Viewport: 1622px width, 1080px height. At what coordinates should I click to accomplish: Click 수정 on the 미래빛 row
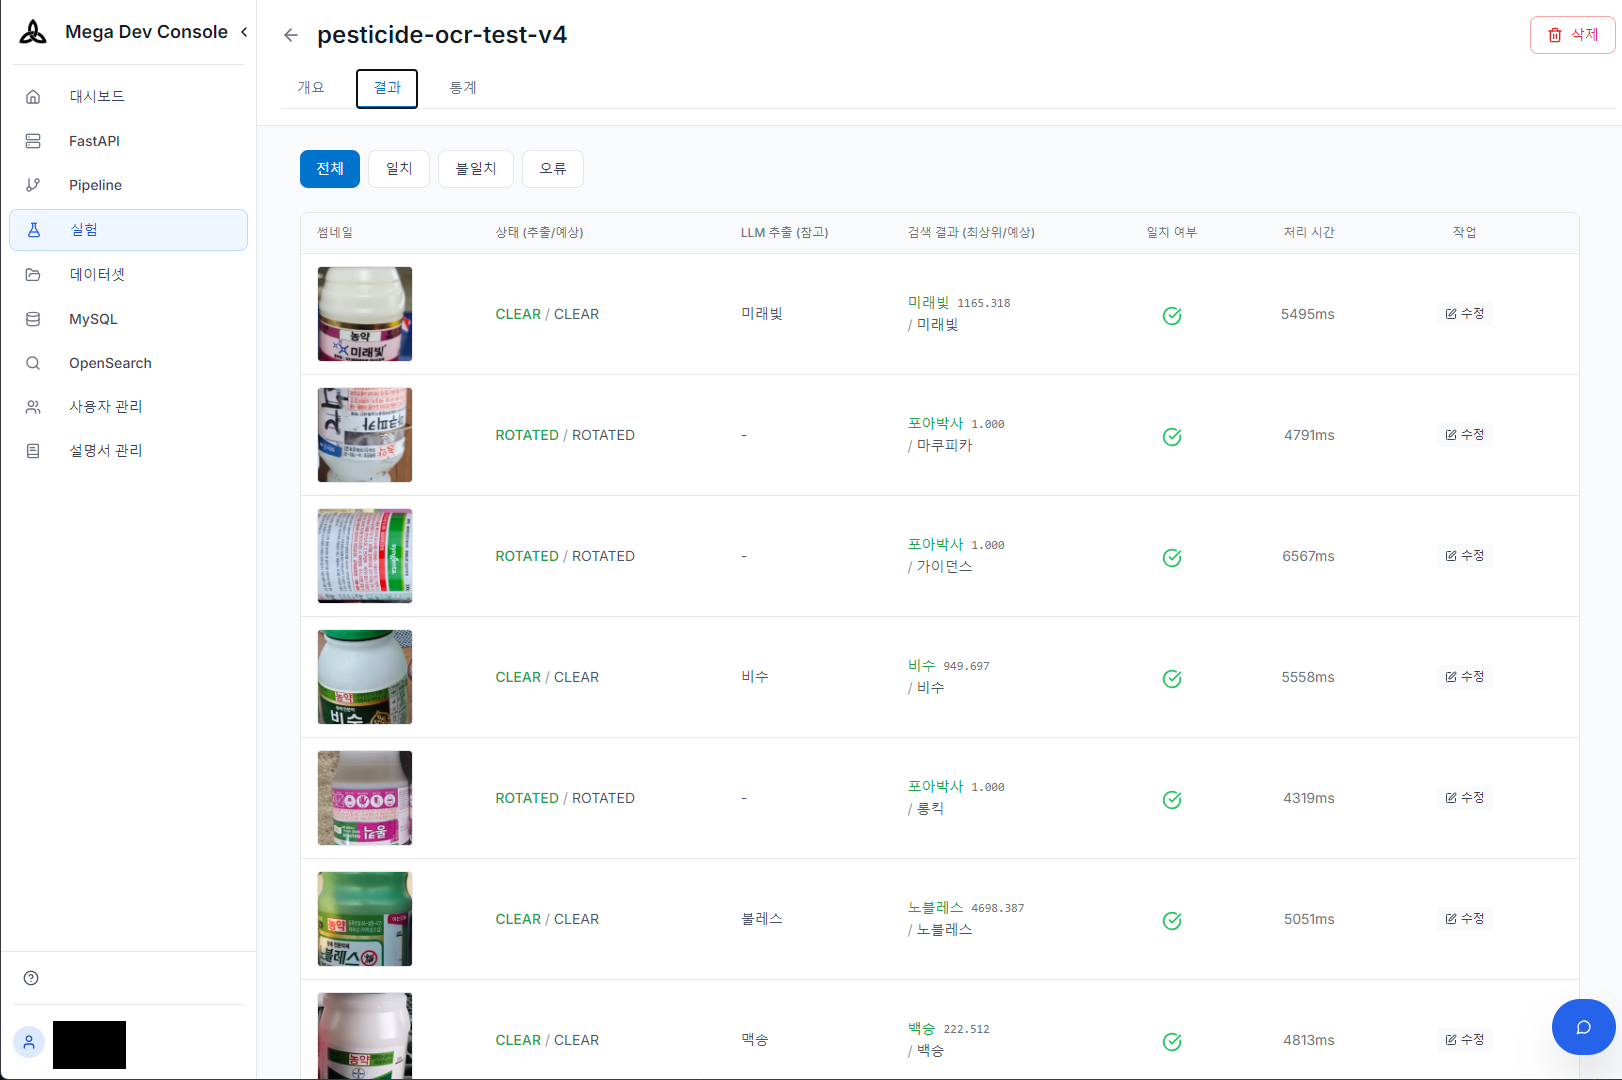click(x=1464, y=313)
